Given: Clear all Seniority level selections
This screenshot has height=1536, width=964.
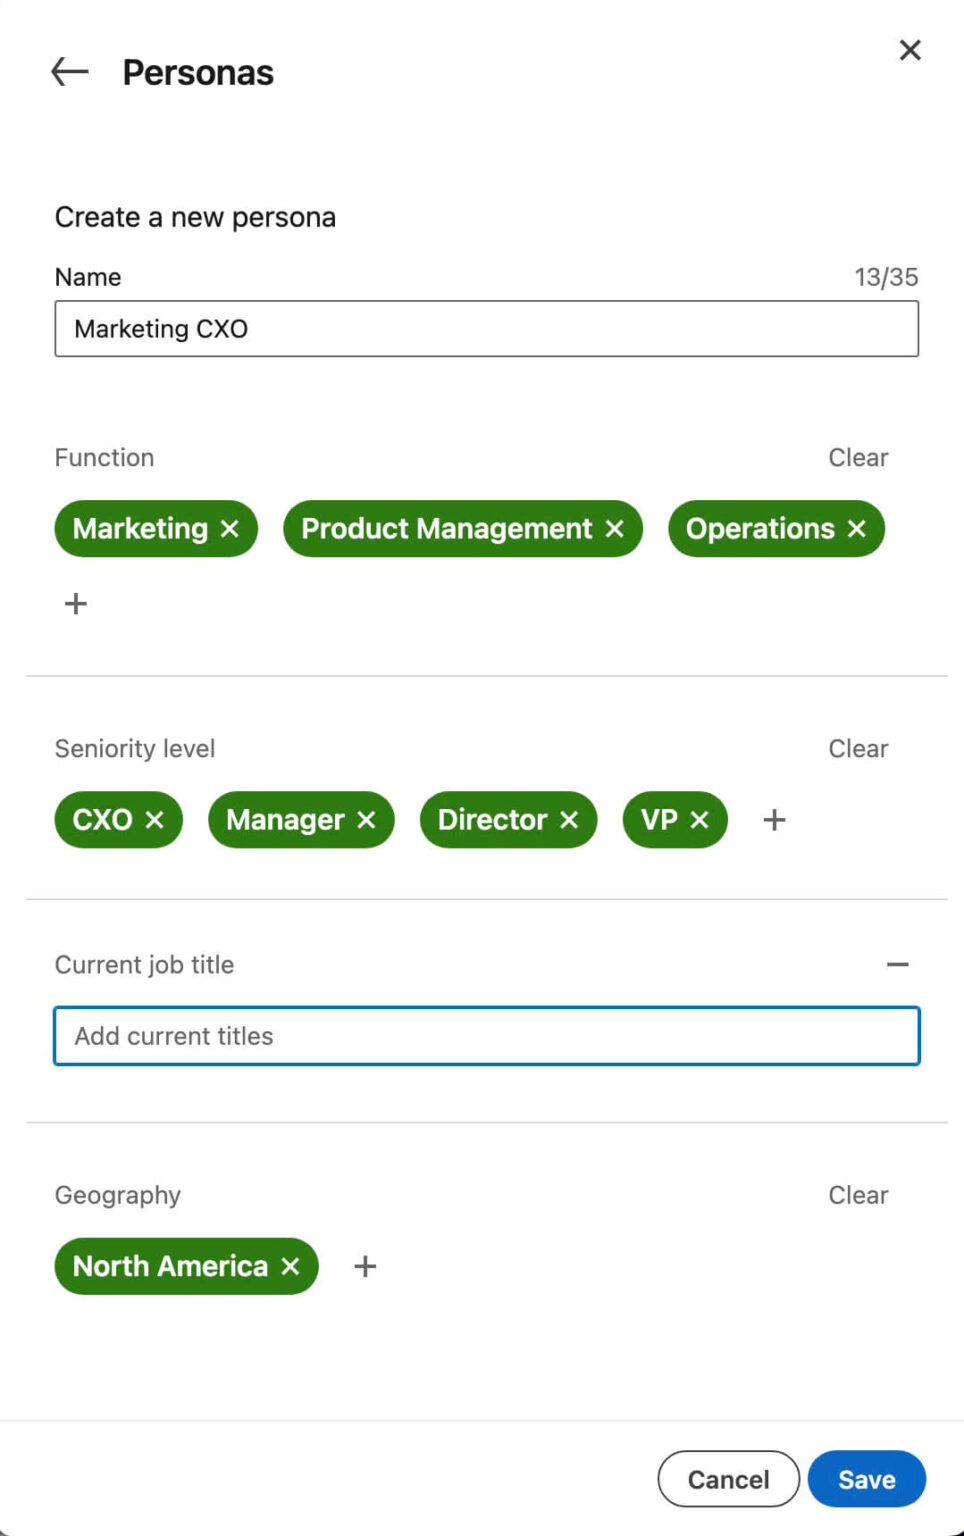Looking at the screenshot, I should (x=858, y=748).
